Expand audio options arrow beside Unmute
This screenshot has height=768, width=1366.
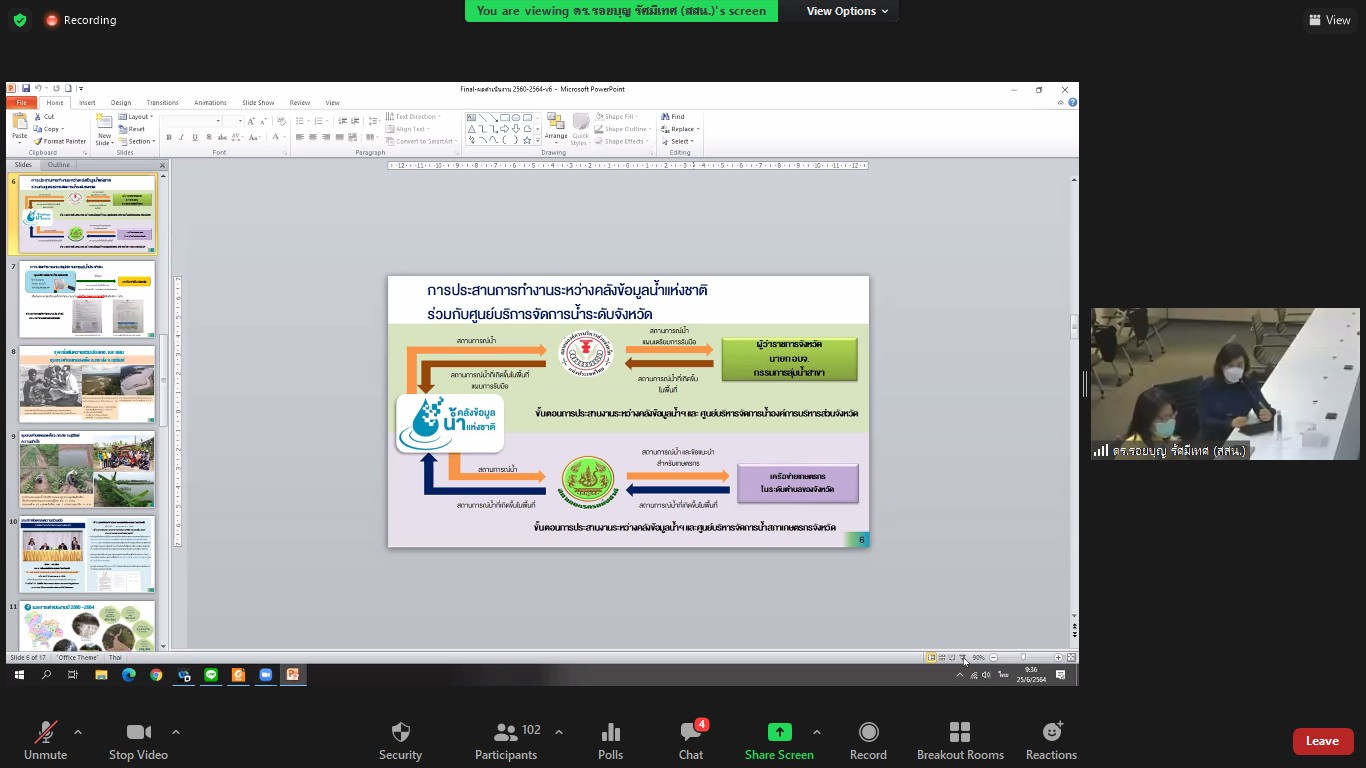tap(78, 732)
